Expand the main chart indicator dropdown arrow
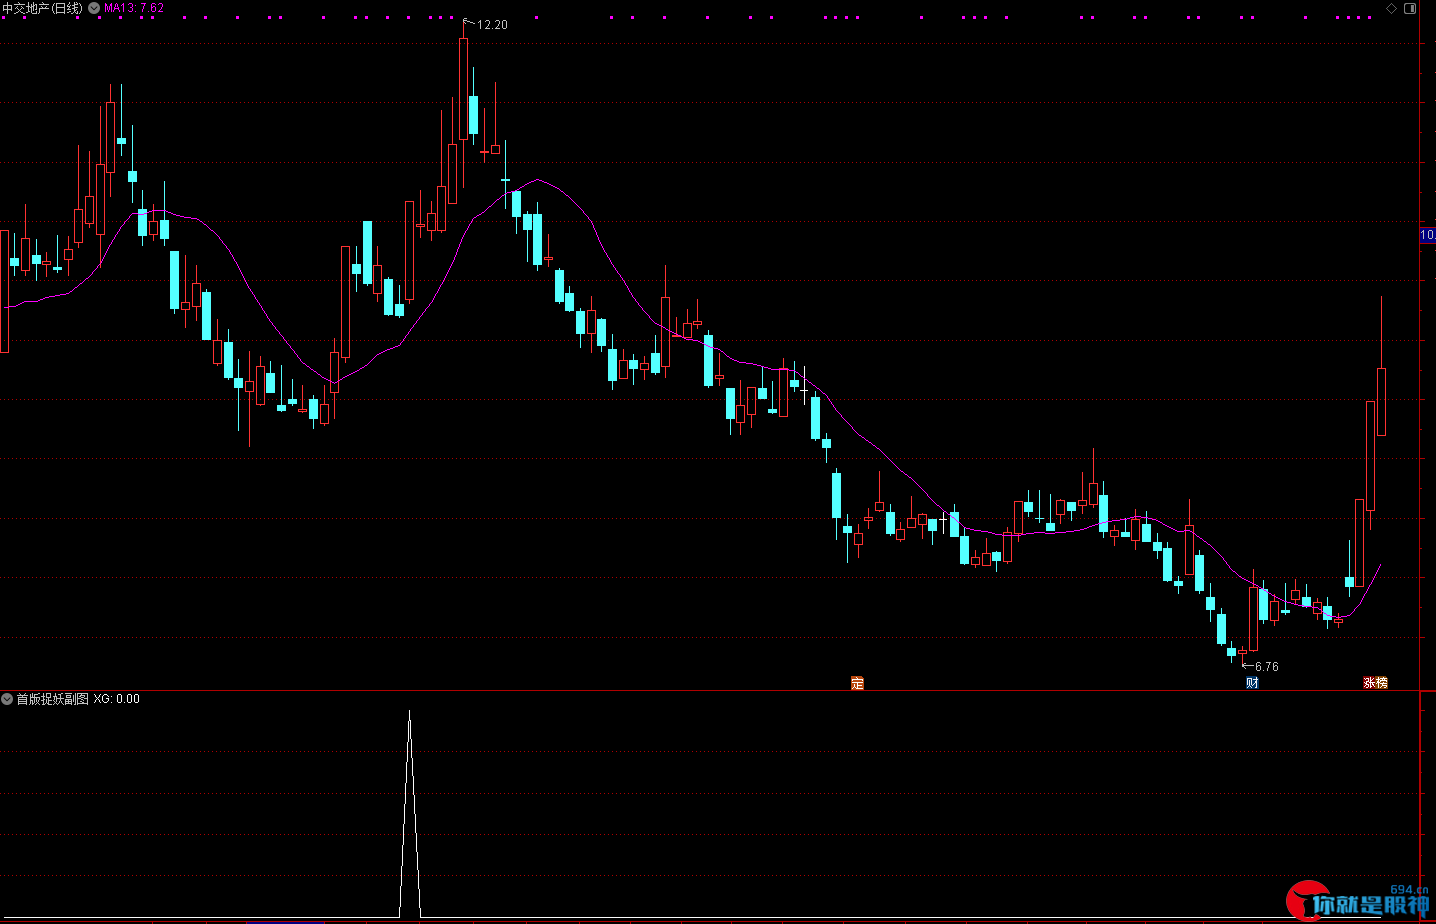This screenshot has height=924, width=1436. click(94, 8)
